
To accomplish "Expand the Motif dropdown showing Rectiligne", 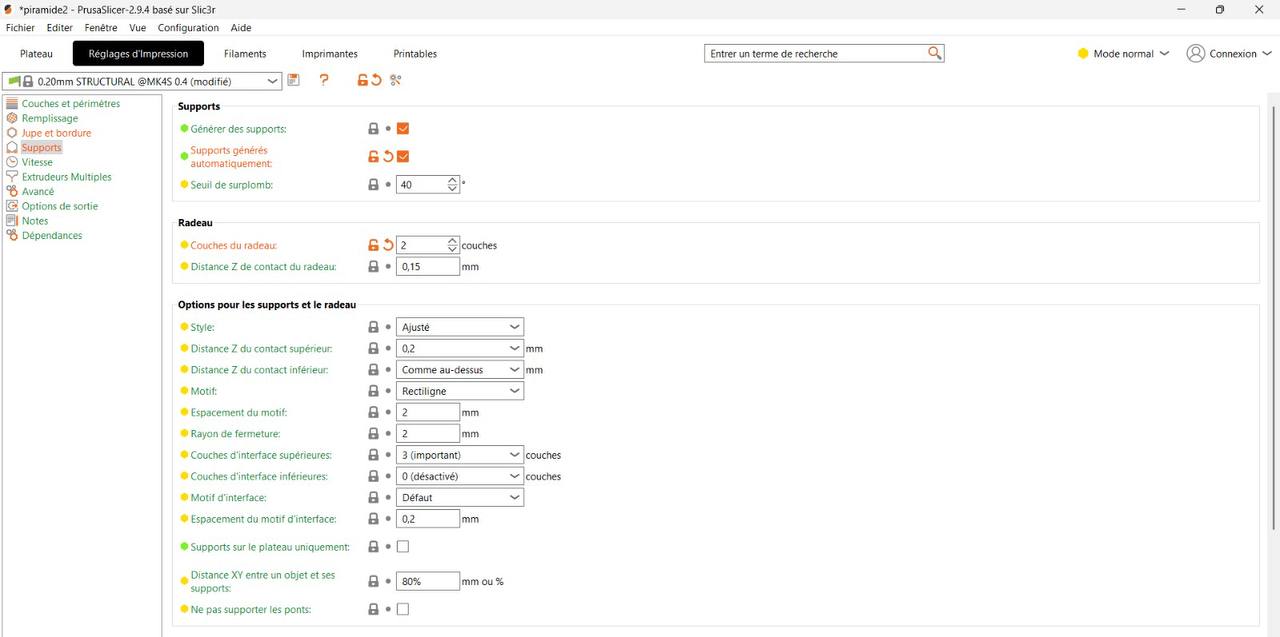I will [x=459, y=391].
